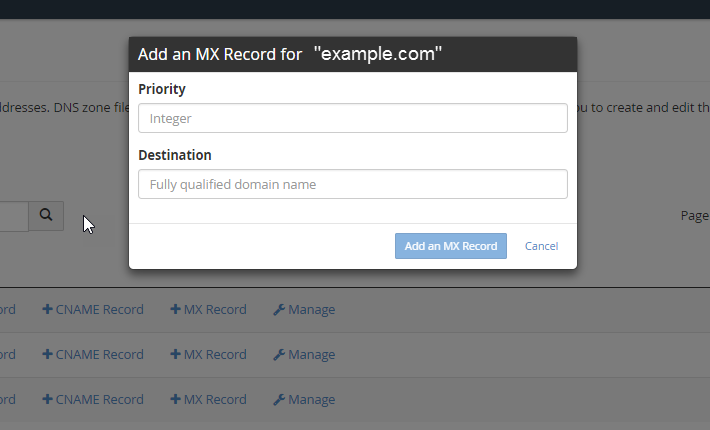Add MX Record in second visible row

(208, 355)
